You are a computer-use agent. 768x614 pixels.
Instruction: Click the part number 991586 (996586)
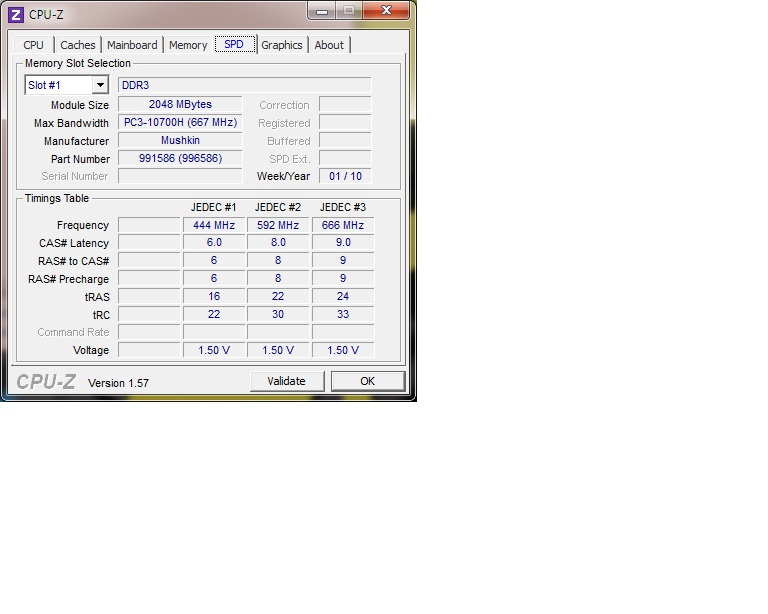click(180, 159)
